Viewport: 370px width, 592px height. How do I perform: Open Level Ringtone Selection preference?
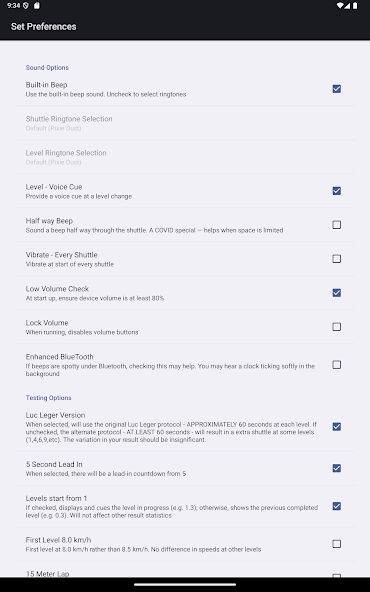point(185,157)
